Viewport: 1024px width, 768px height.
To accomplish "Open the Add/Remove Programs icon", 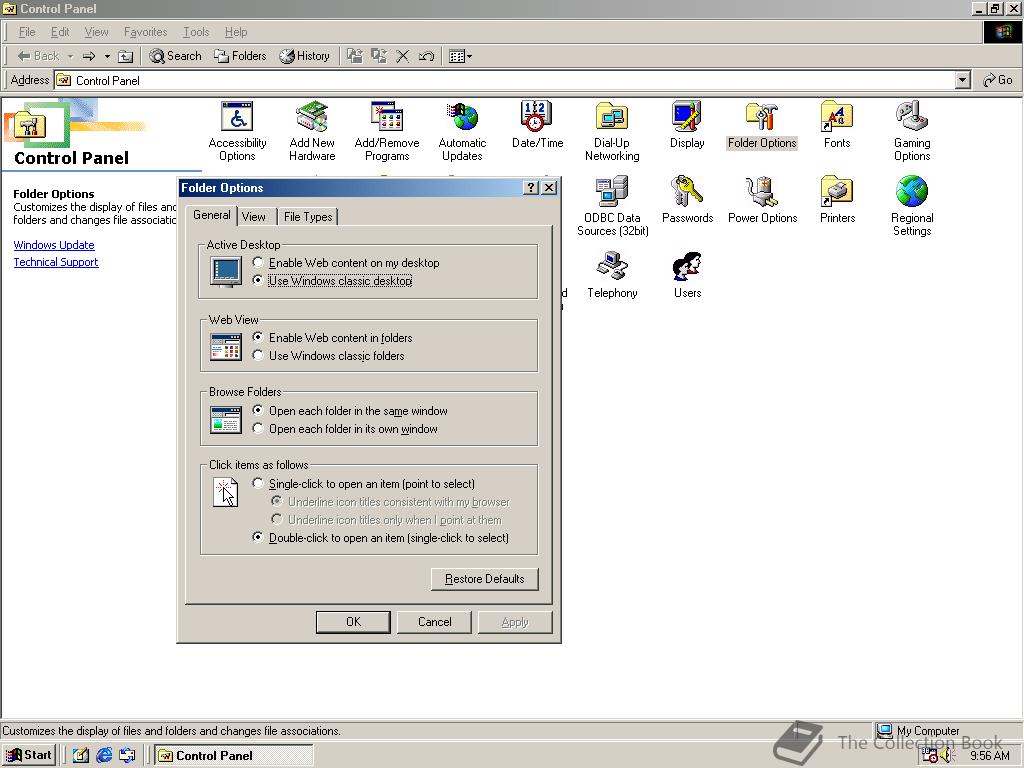I will pyautogui.click(x=387, y=131).
